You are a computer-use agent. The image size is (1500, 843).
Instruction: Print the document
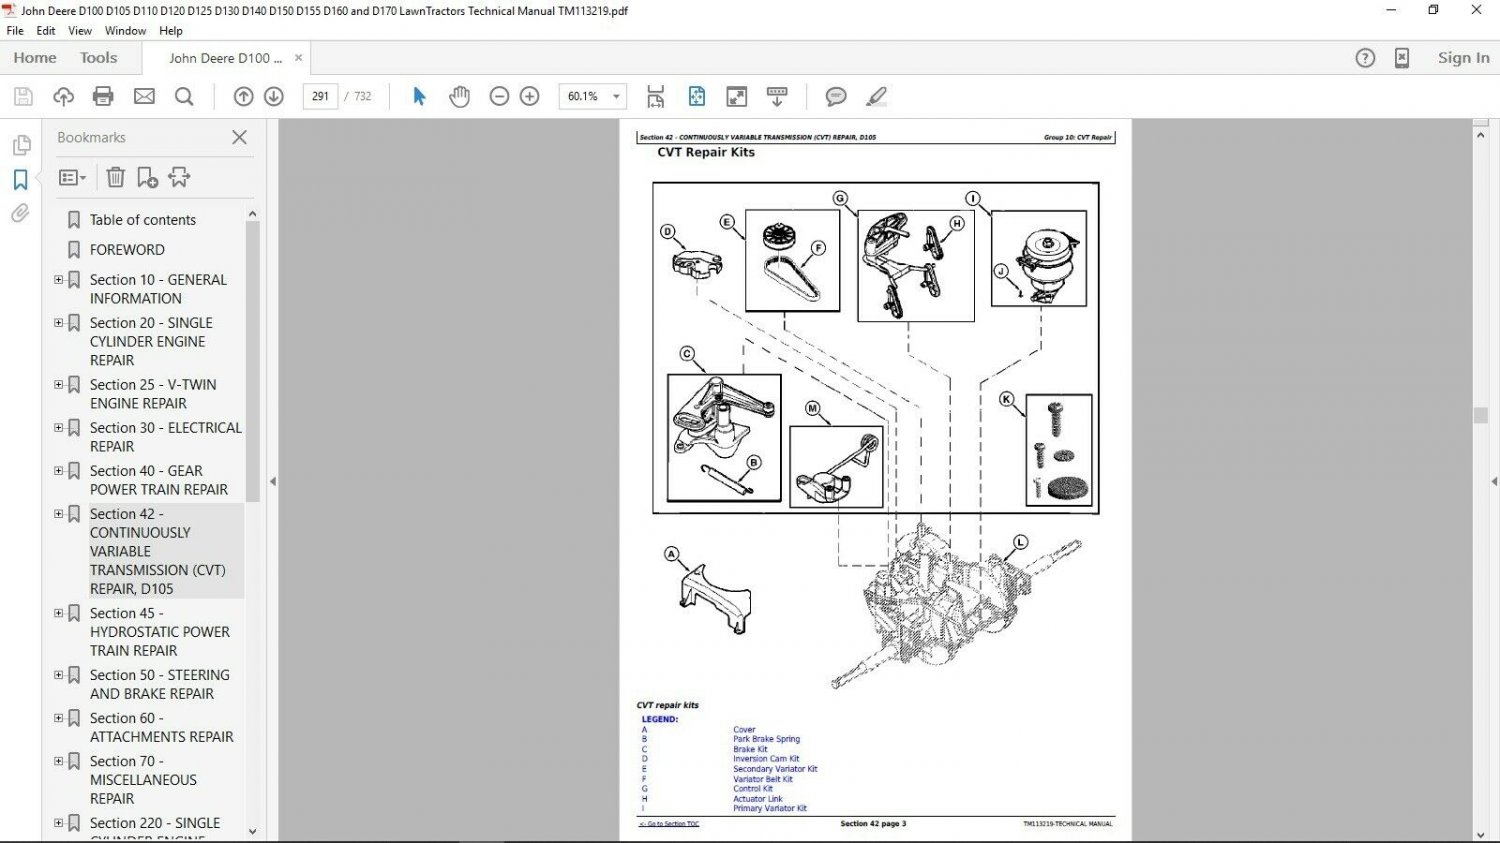(x=103, y=96)
